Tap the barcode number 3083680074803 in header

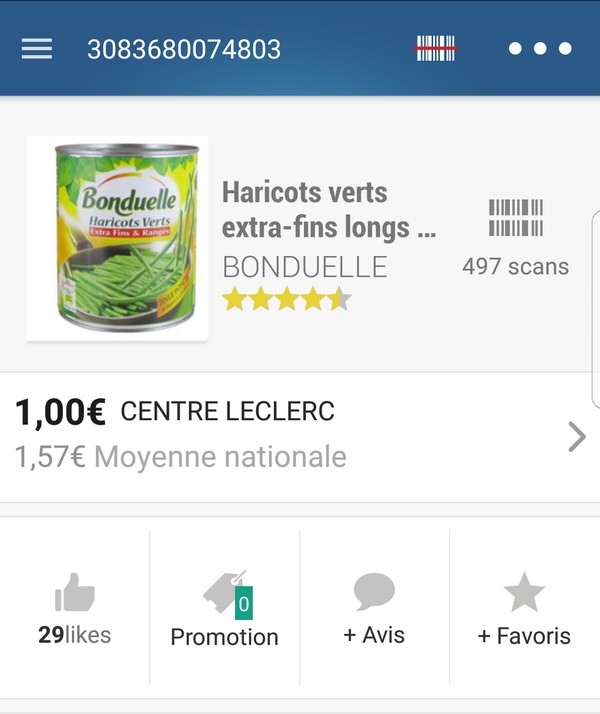click(184, 49)
